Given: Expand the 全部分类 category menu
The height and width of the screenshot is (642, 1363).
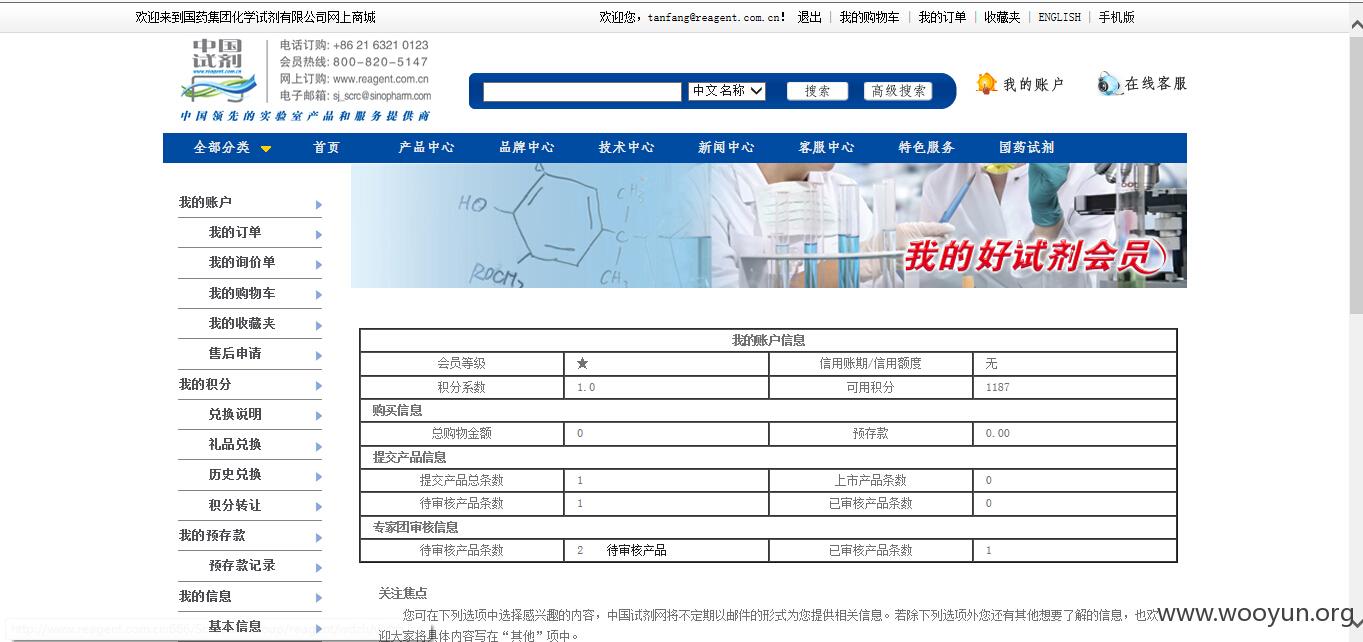Looking at the screenshot, I should [232, 147].
